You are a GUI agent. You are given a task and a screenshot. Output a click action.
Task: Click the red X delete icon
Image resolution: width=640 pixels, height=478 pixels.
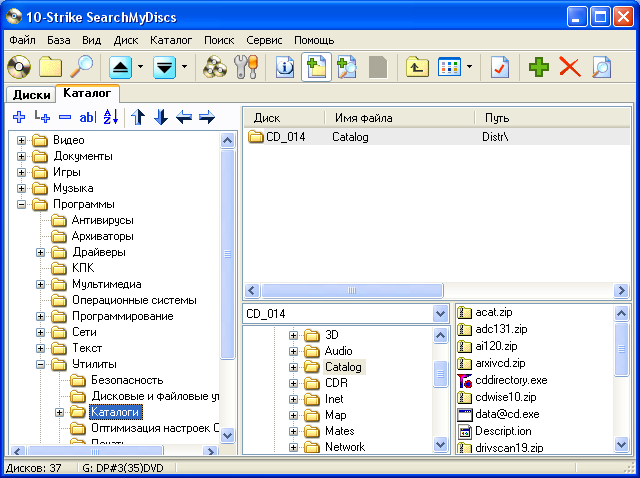[570, 67]
